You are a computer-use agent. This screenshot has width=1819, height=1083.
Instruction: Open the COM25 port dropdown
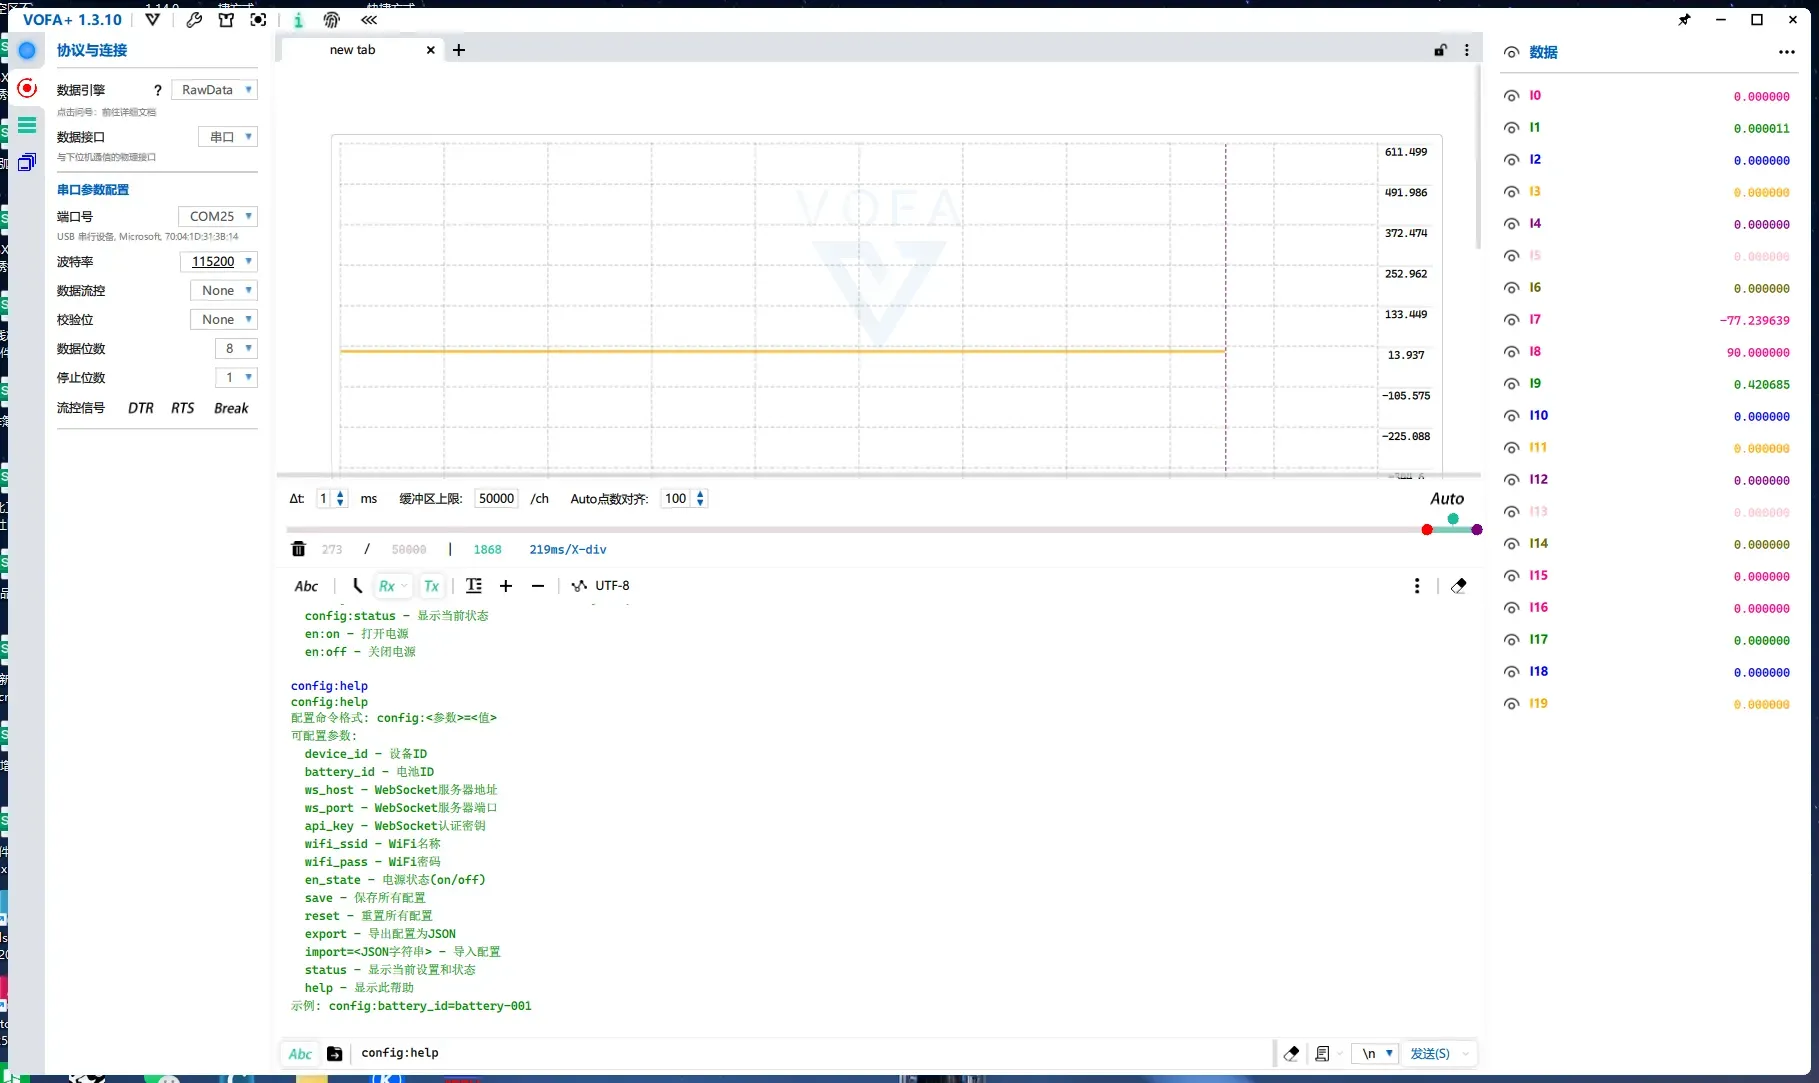217,216
